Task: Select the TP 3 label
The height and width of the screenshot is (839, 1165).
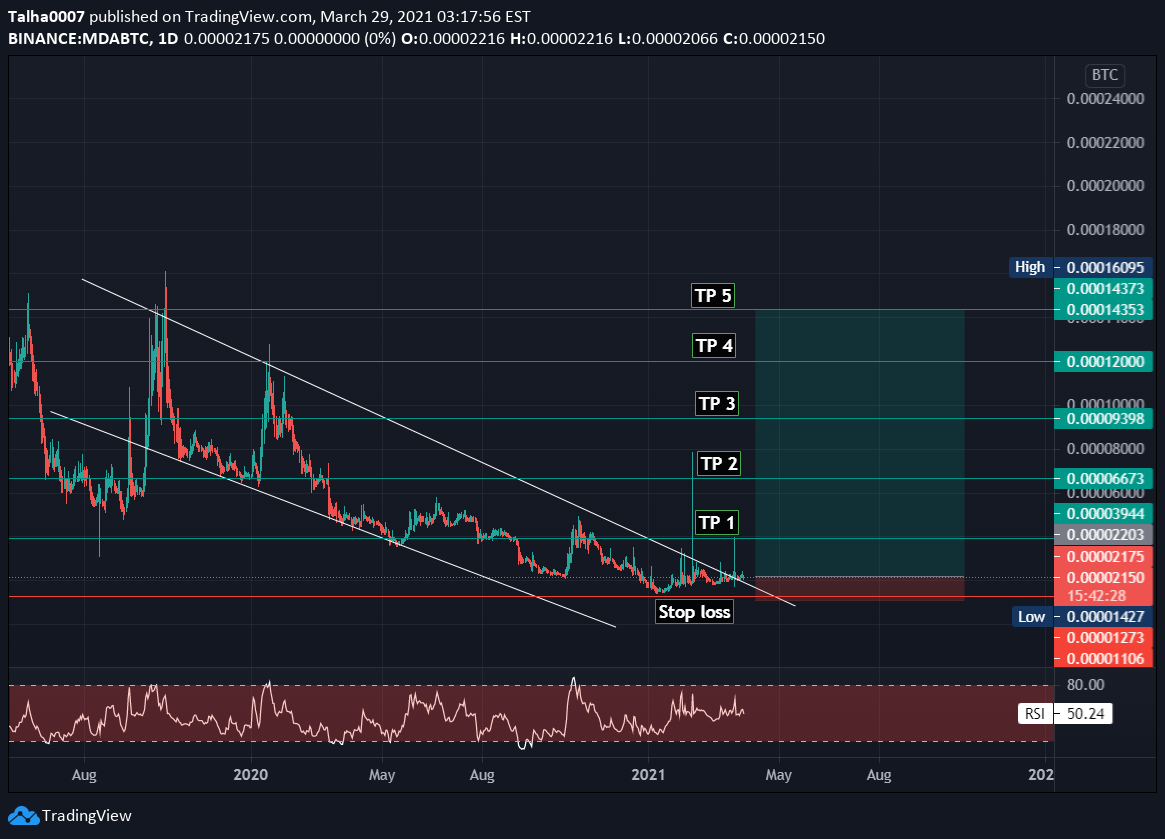Action: click(717, 404)
